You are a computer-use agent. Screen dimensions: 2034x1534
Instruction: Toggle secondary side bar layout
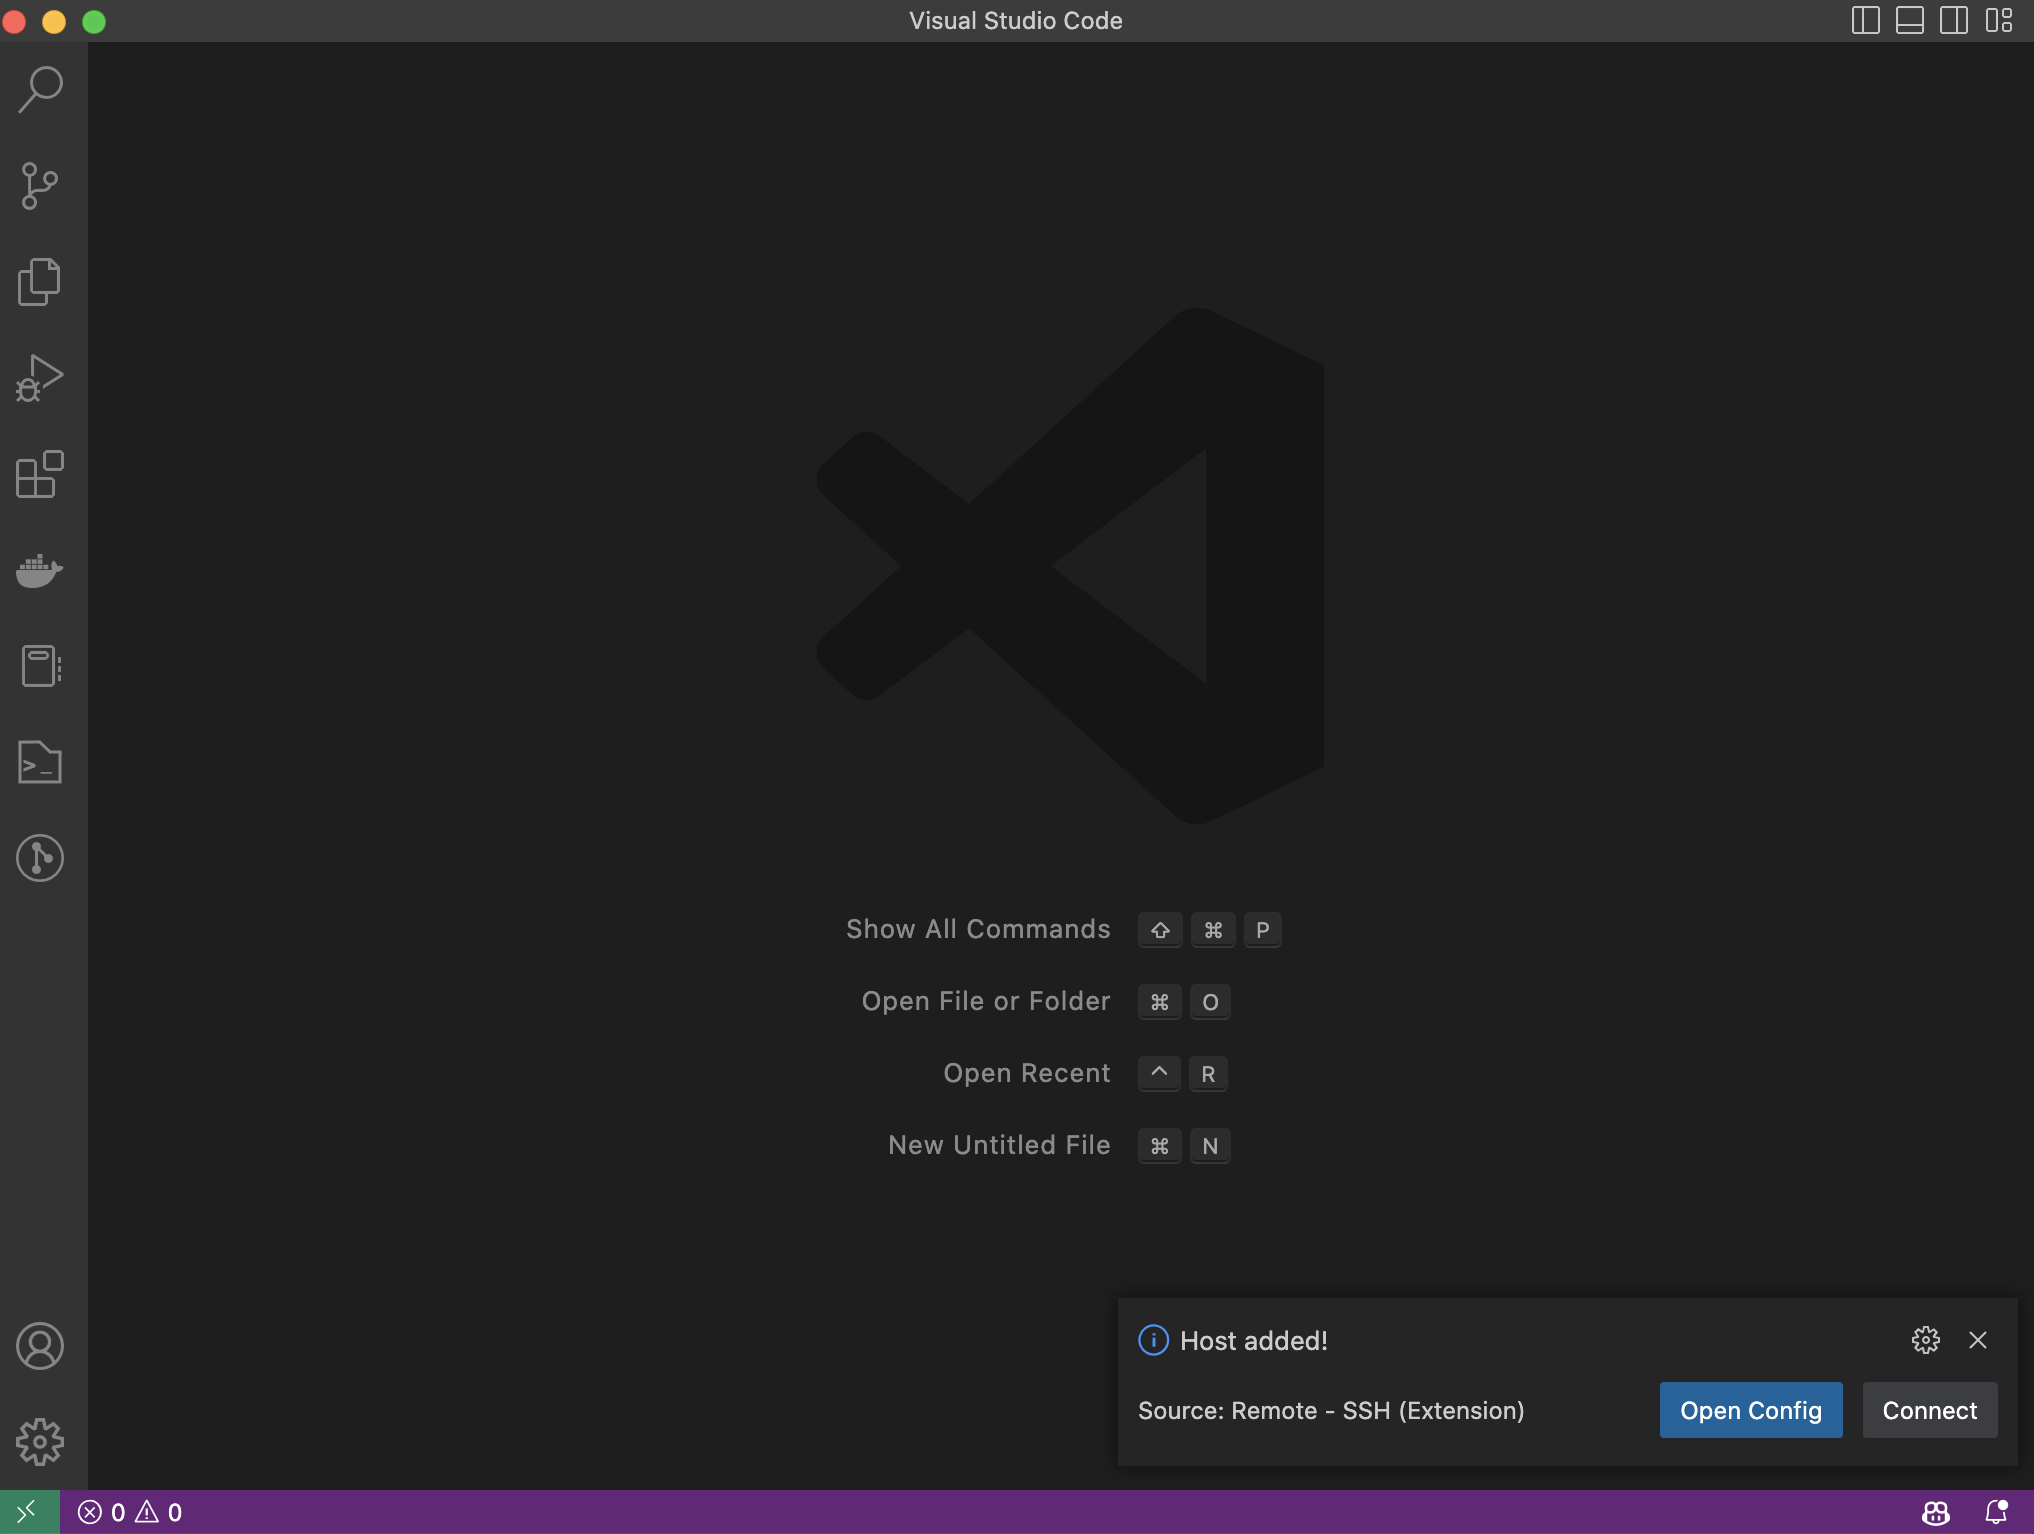pyautogui.click(x=1954, y=21)
